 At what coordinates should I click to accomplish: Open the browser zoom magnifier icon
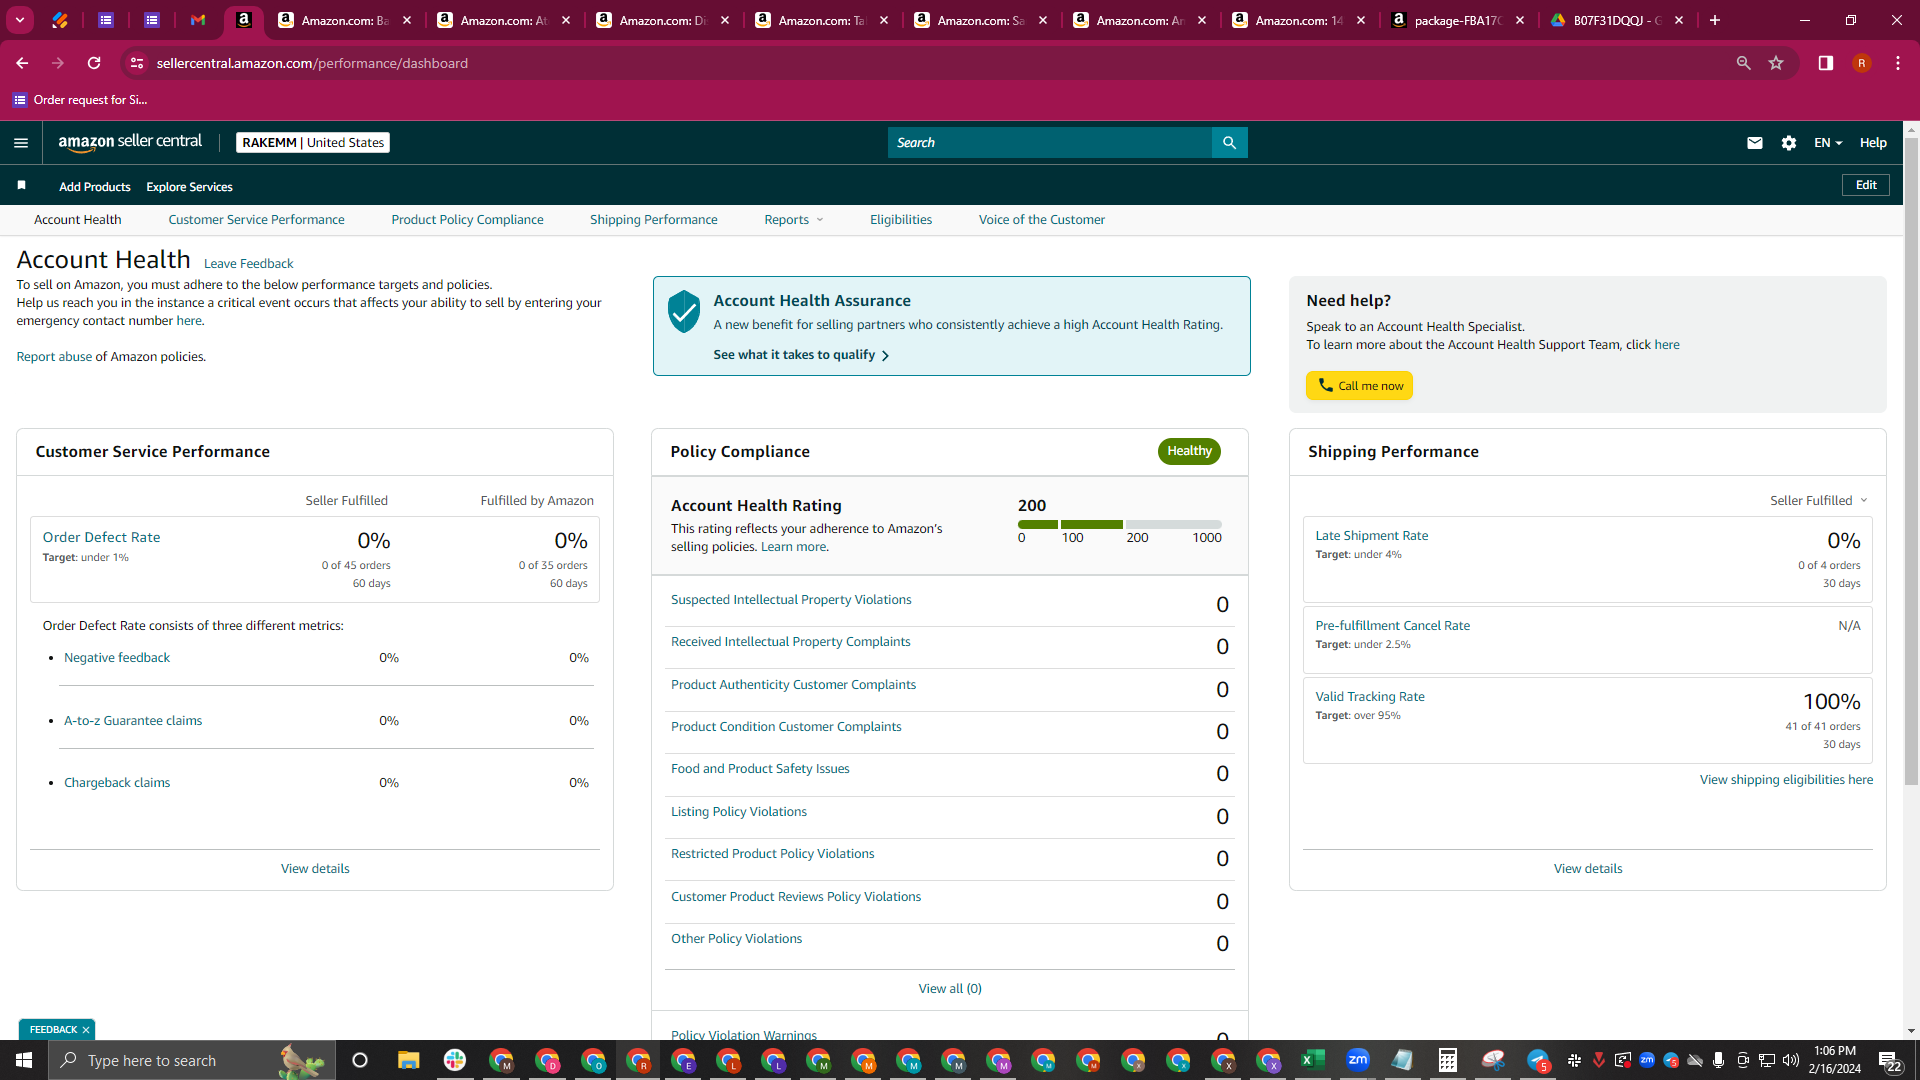(x=1743, y=63)
